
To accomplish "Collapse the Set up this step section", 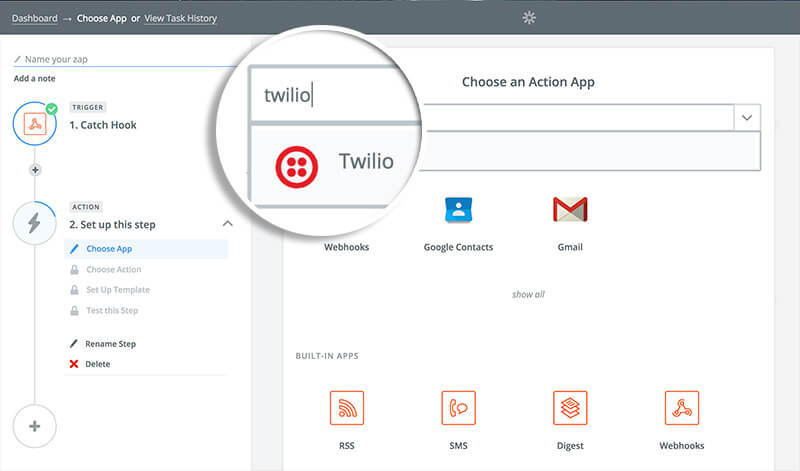I will coord(228,224).
